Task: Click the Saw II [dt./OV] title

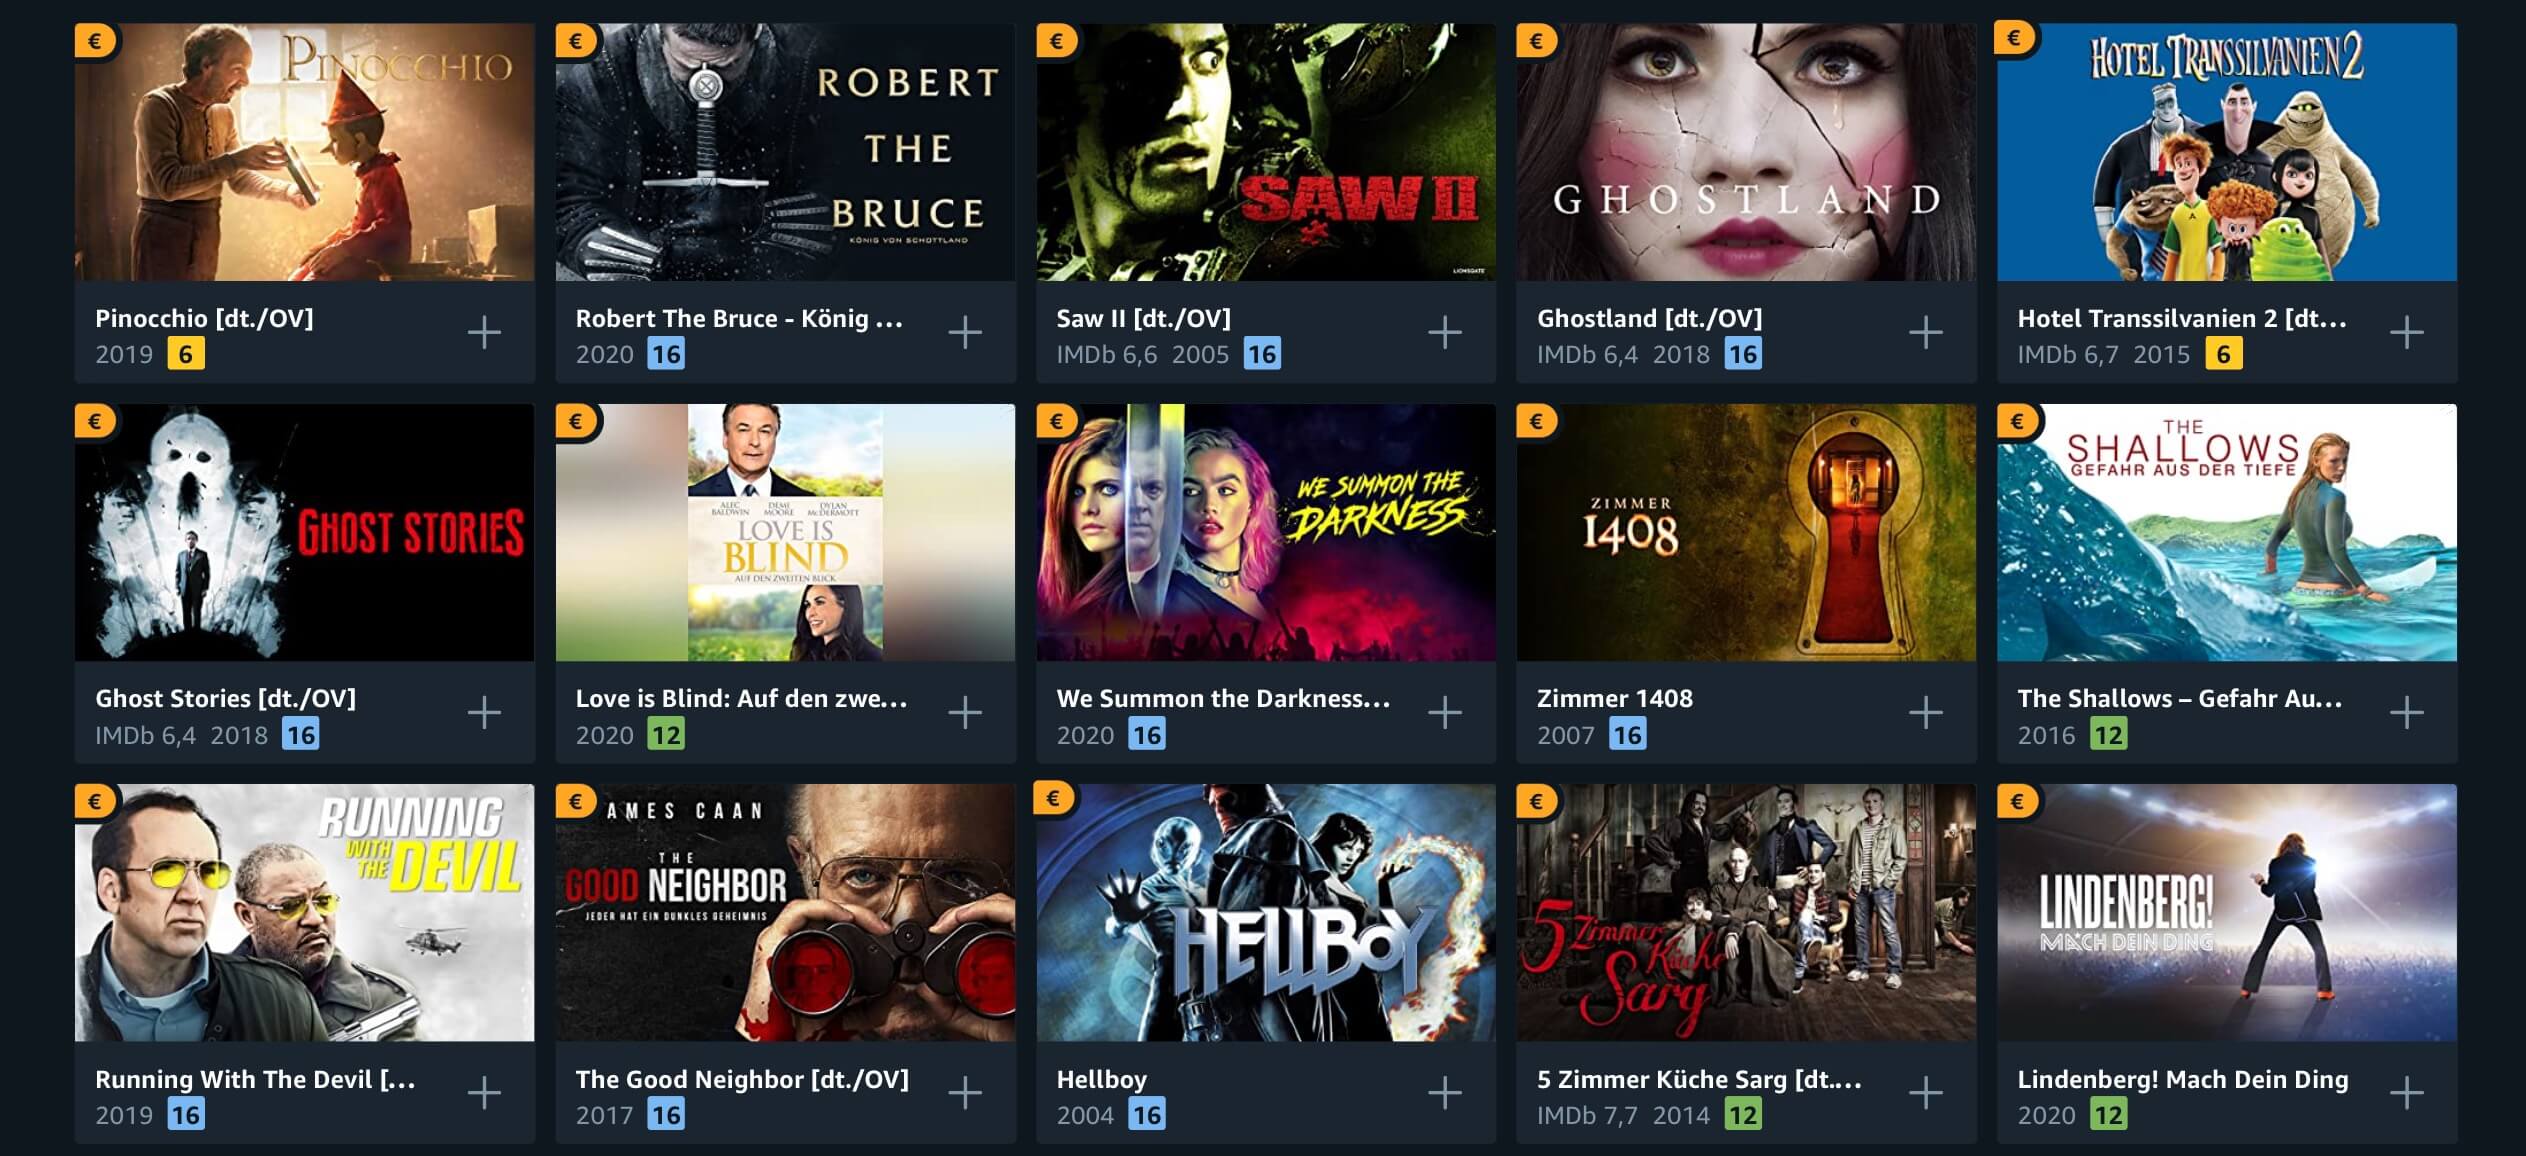Action: click(x=1143, y=318)
